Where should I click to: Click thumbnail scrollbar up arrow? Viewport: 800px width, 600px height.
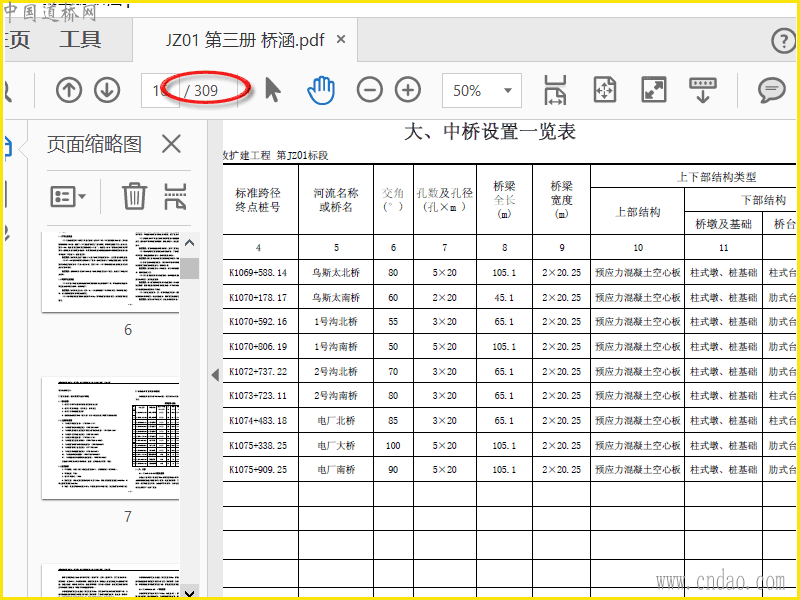[189, 243]
